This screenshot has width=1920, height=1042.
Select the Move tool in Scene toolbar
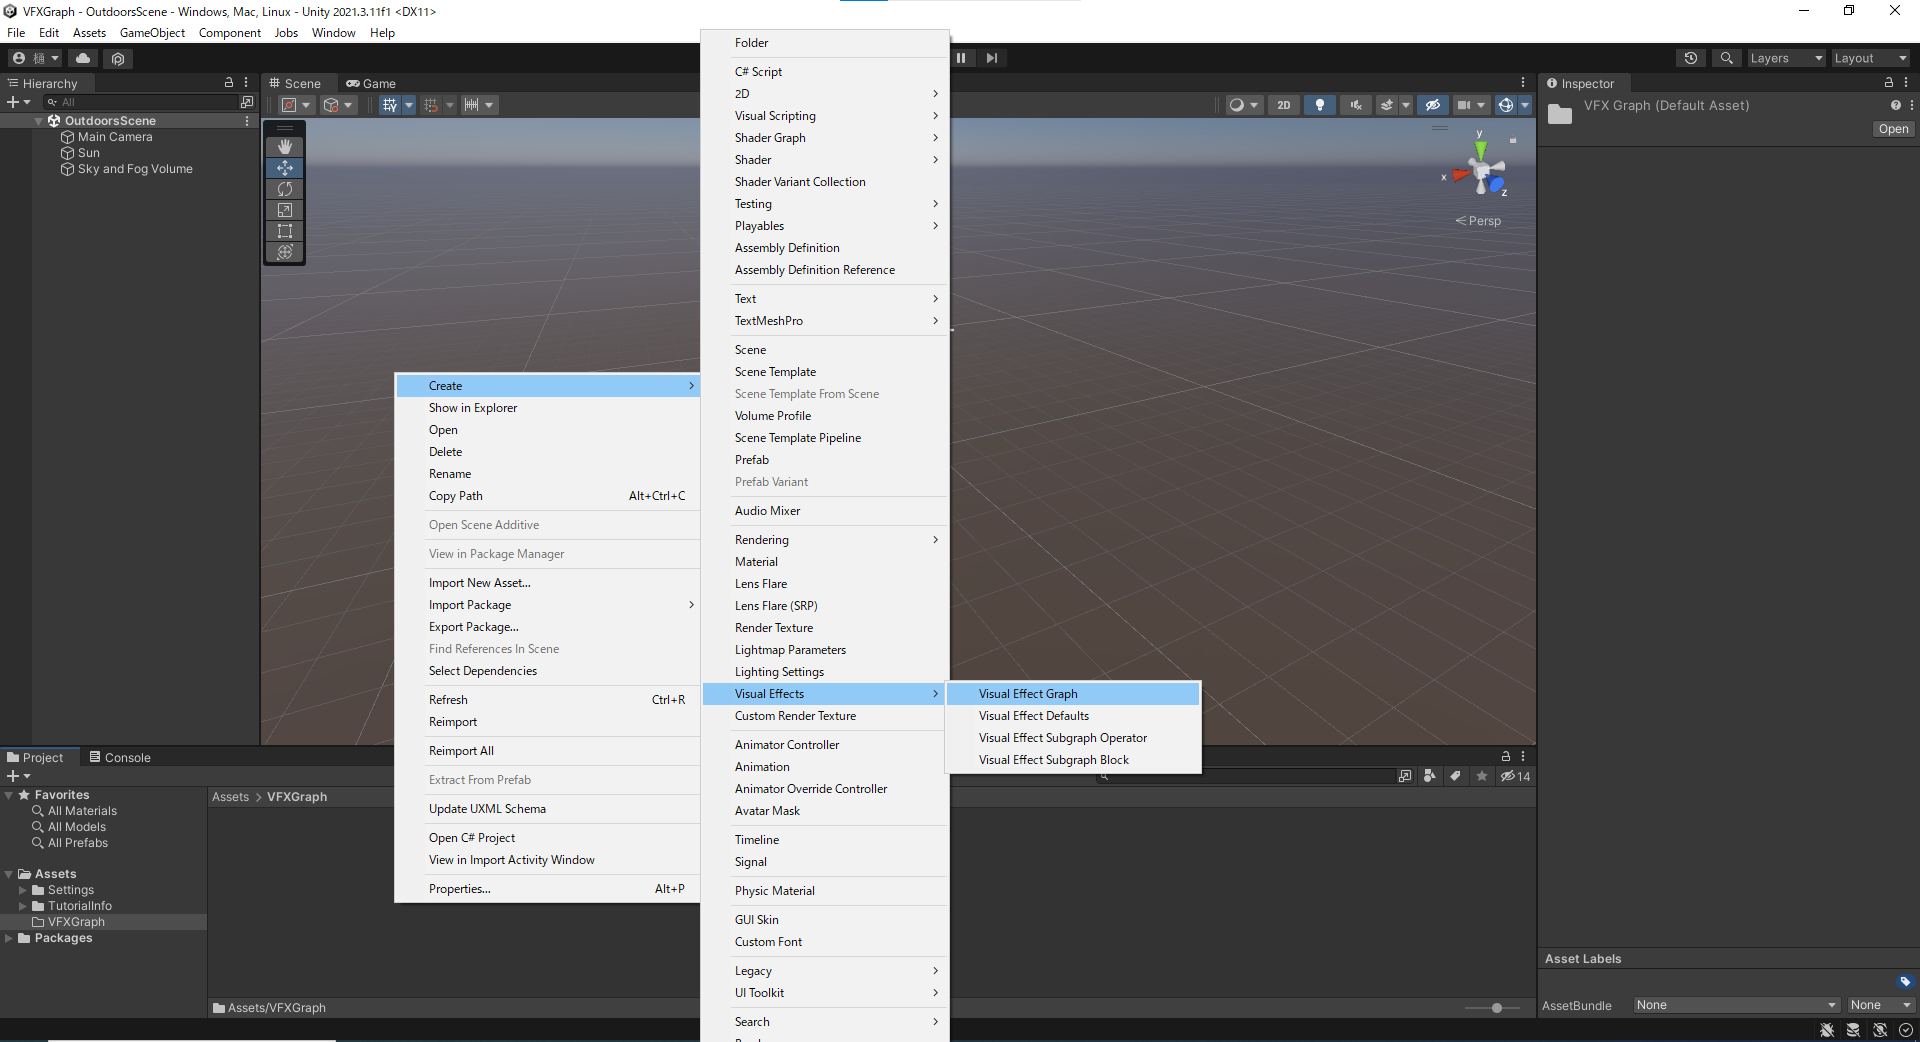point(285,168)
